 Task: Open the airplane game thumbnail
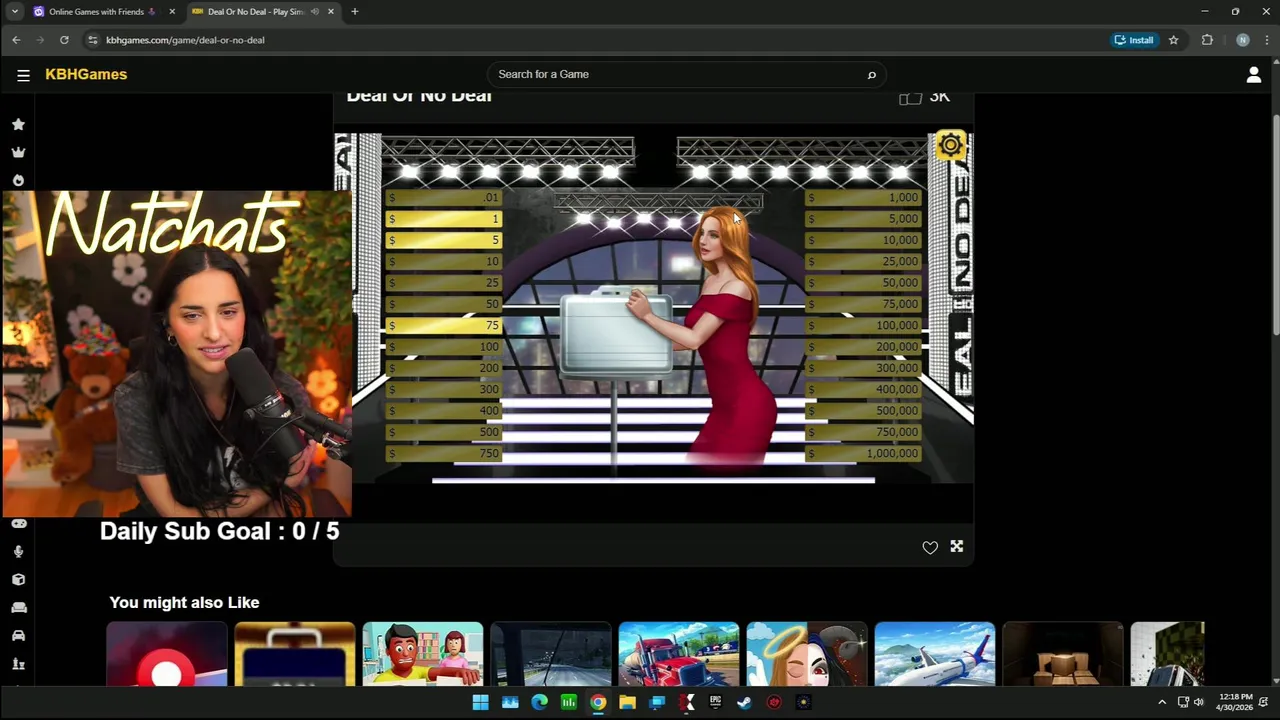click(935, 654)
